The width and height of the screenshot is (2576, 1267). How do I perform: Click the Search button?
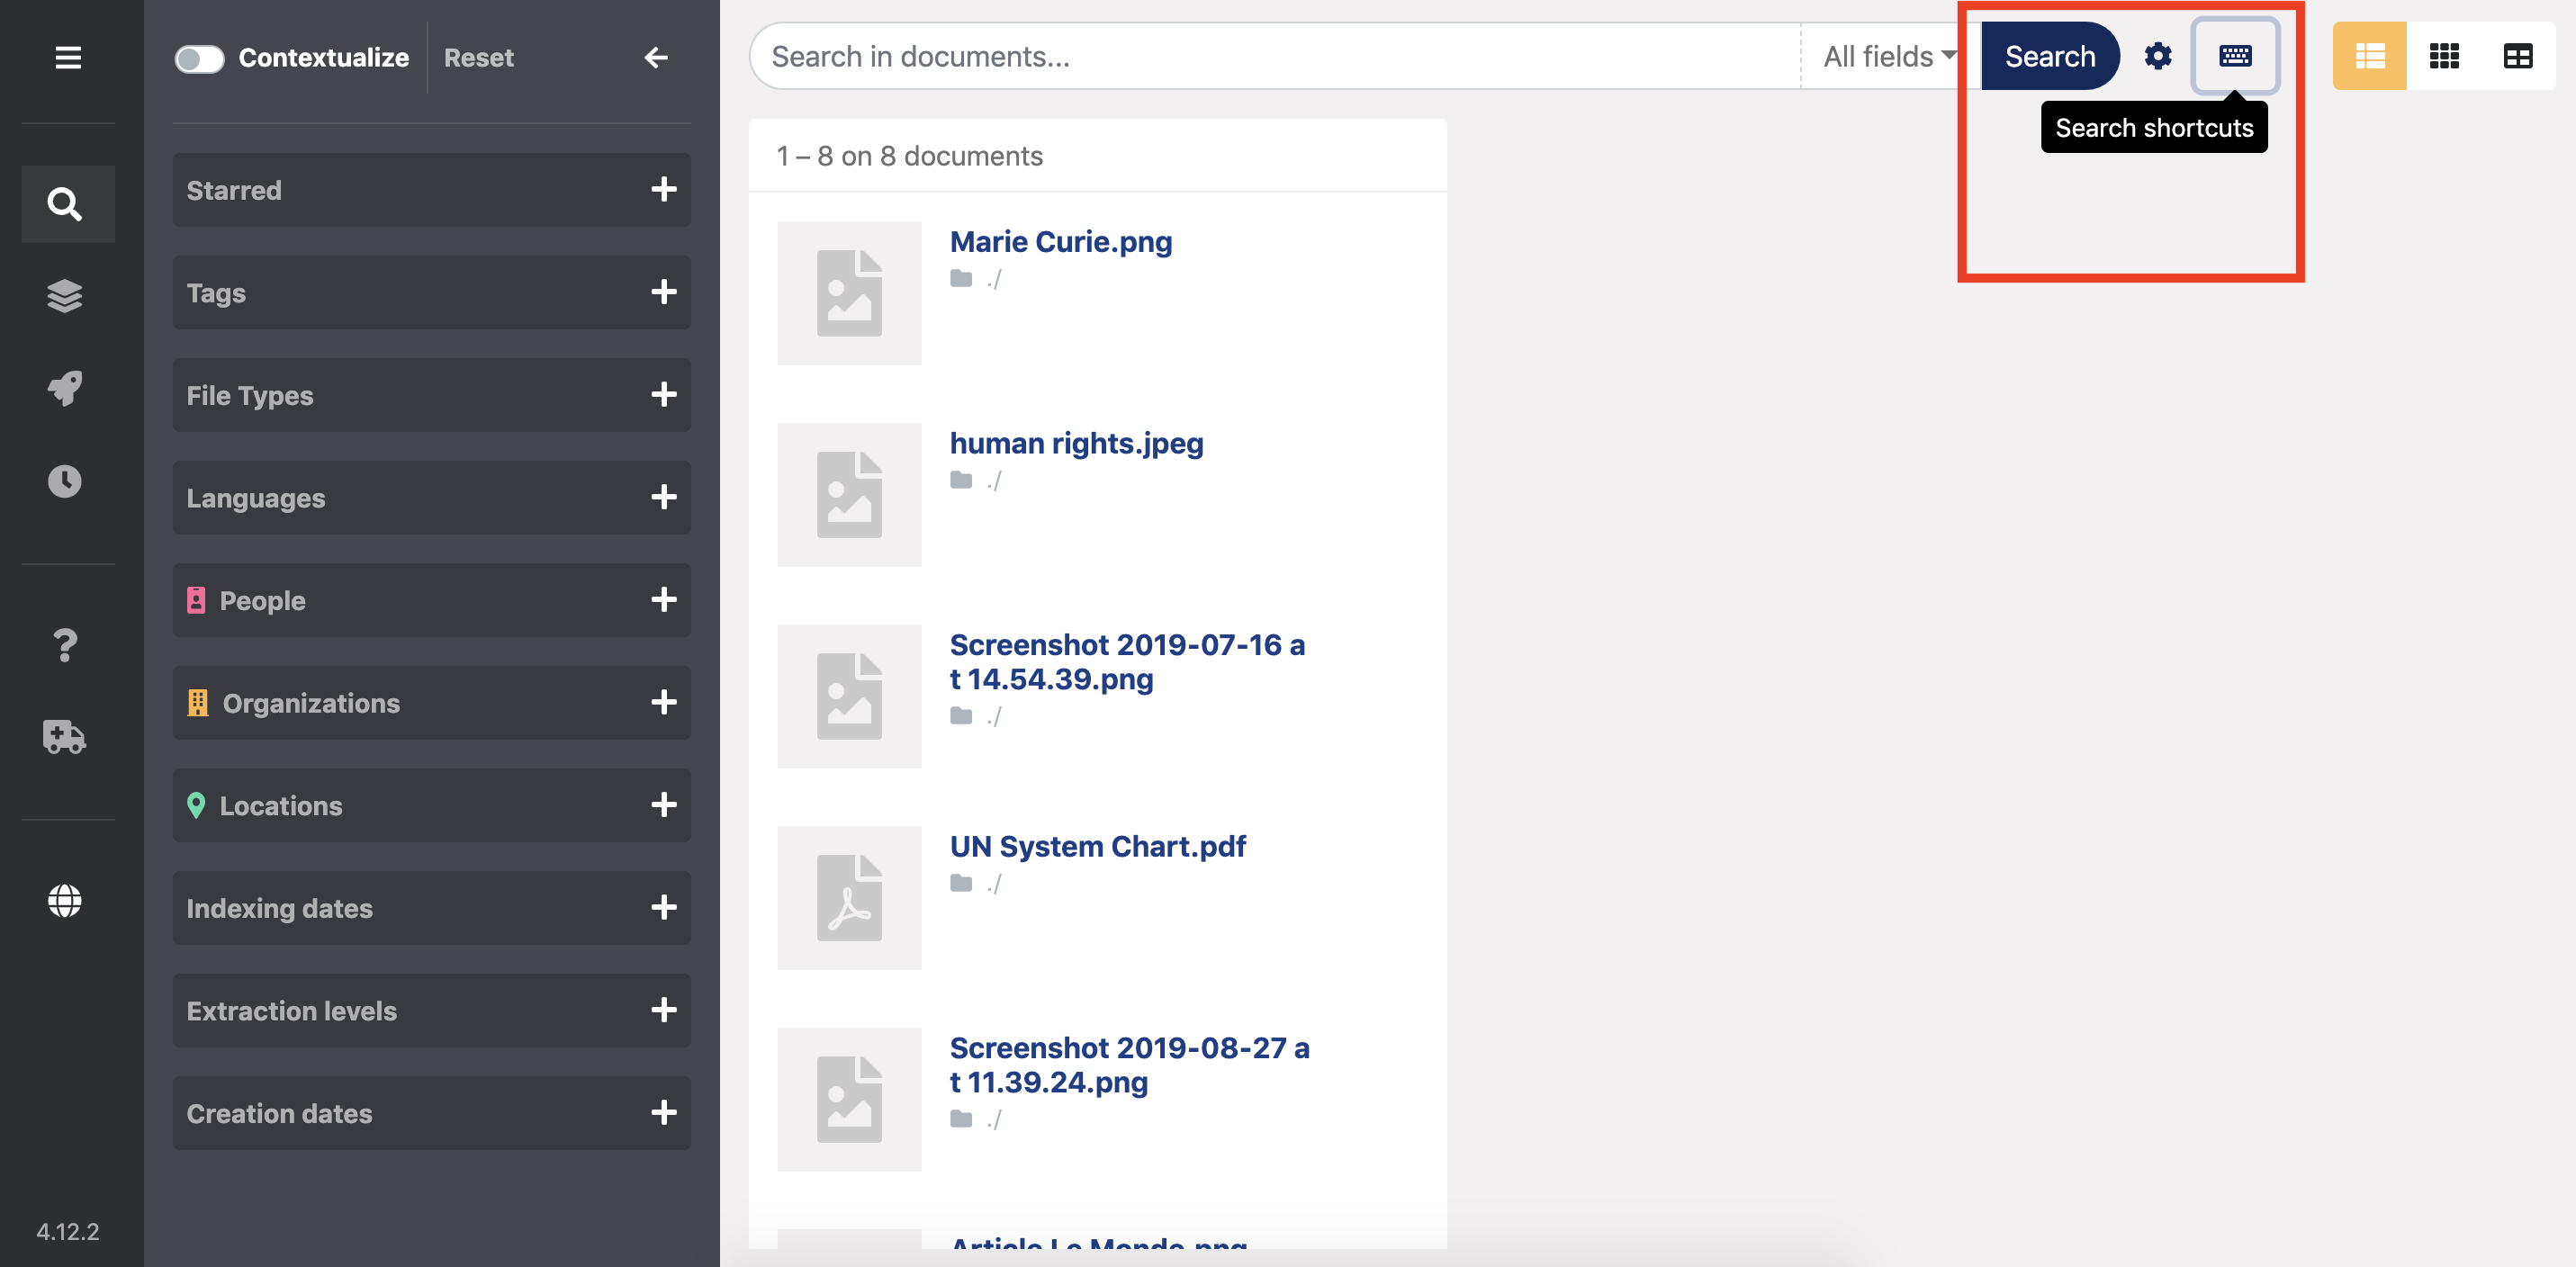tap(2049, 56)
